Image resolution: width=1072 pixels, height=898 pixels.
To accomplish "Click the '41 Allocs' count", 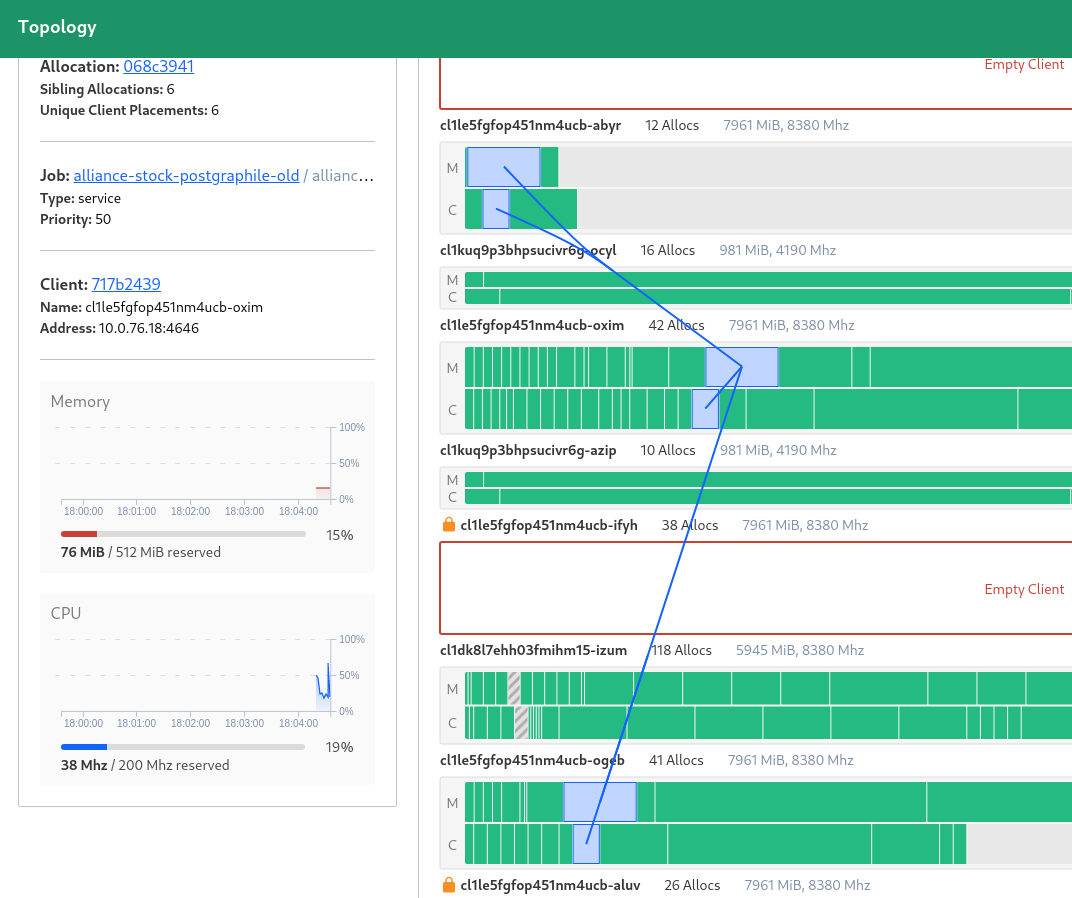I will (x=676, y=761).
